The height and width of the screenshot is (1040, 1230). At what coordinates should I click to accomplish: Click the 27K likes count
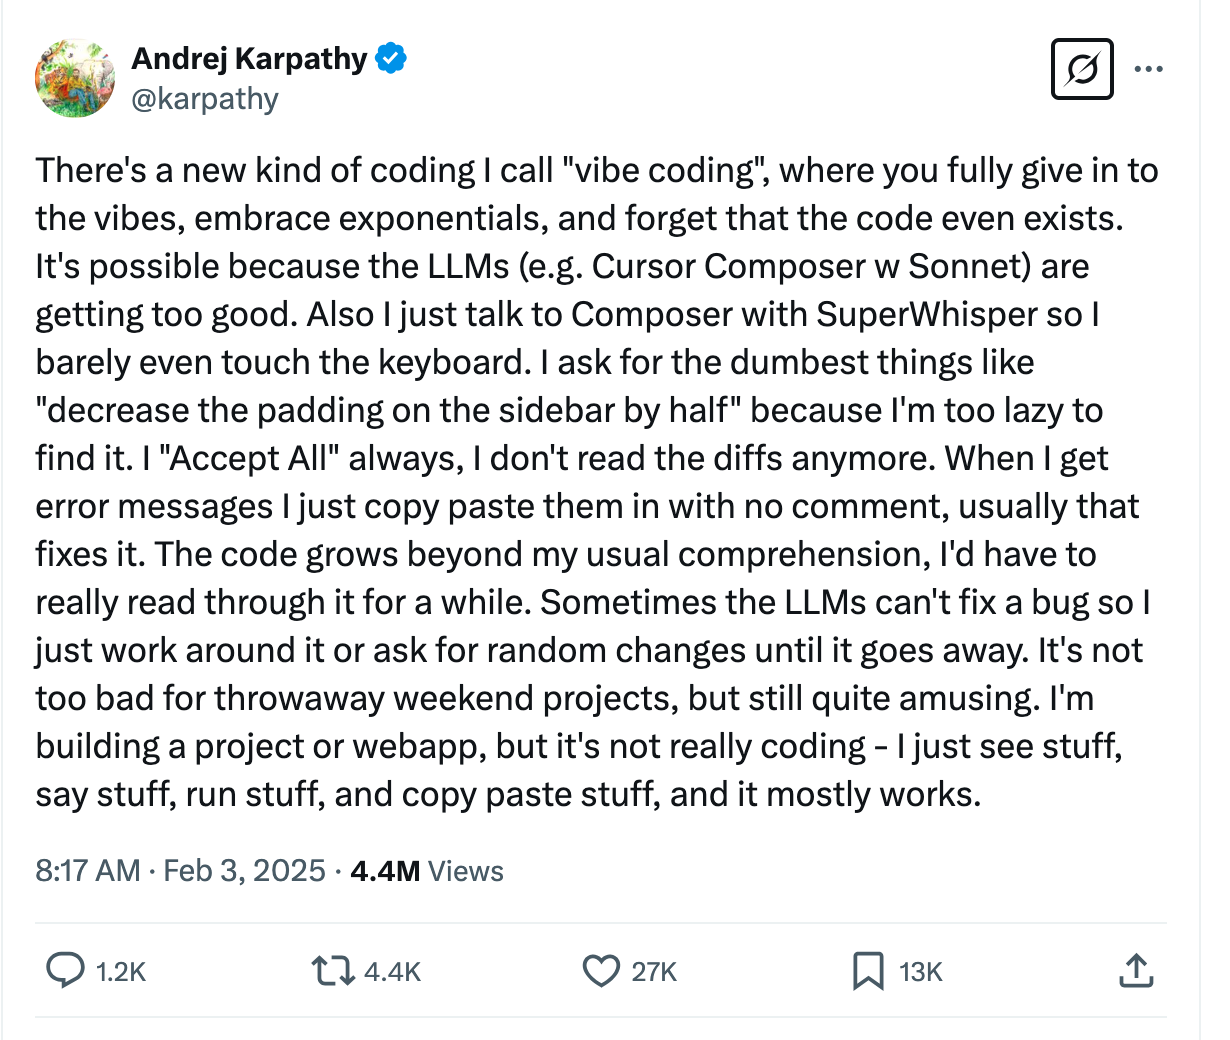click(x=655, y=972)
